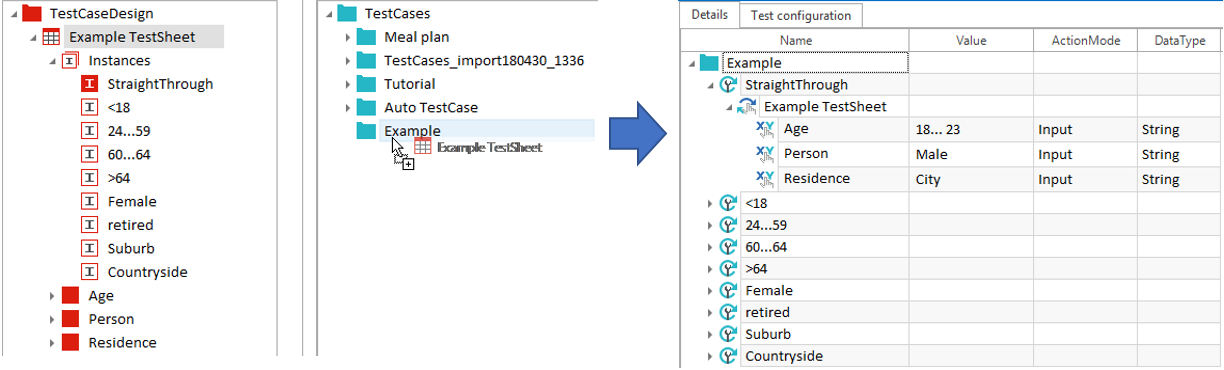Select the StraightThrough instance icon in the left tree
Screen dimensions: 1224x370
[x=88, y=84]
